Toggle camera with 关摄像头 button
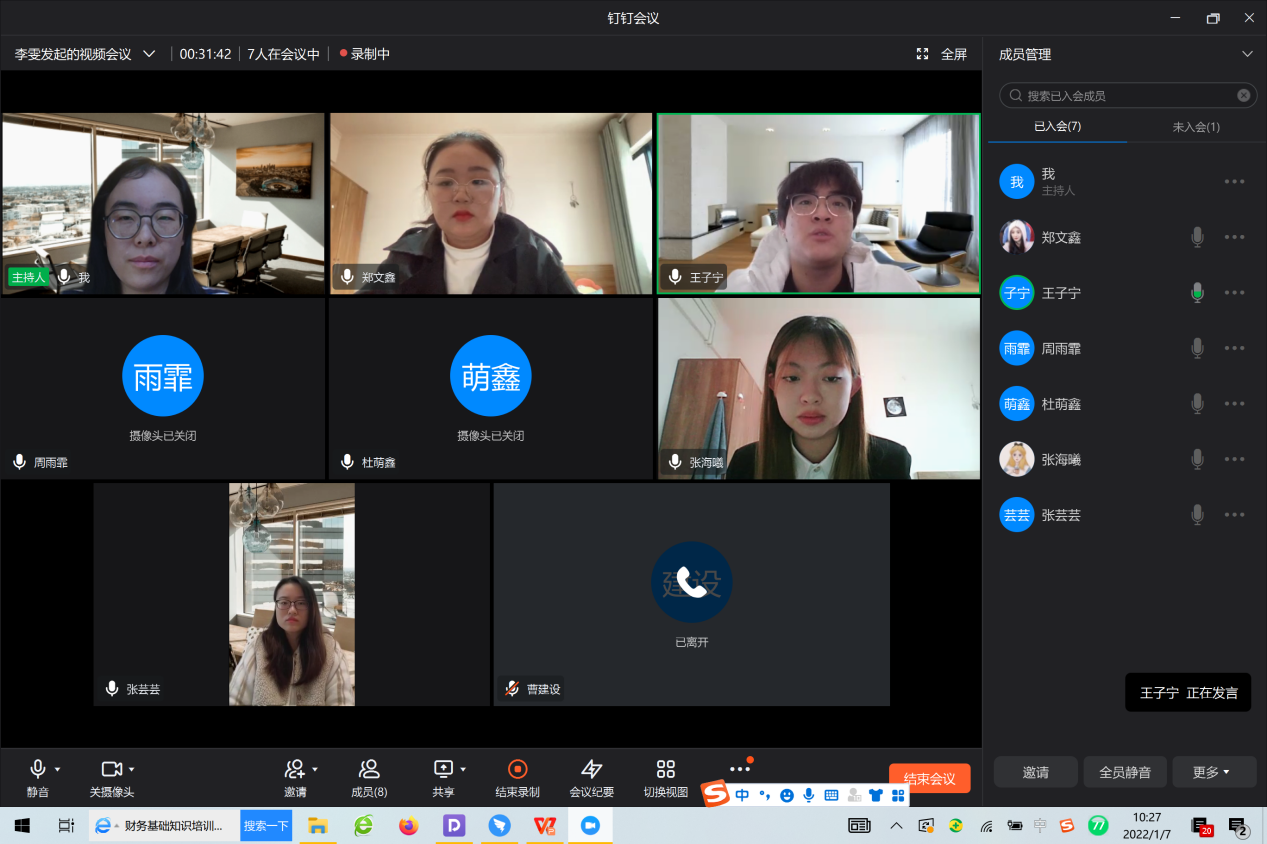Viewport: 1267px width, 844px height. point(111,769)
